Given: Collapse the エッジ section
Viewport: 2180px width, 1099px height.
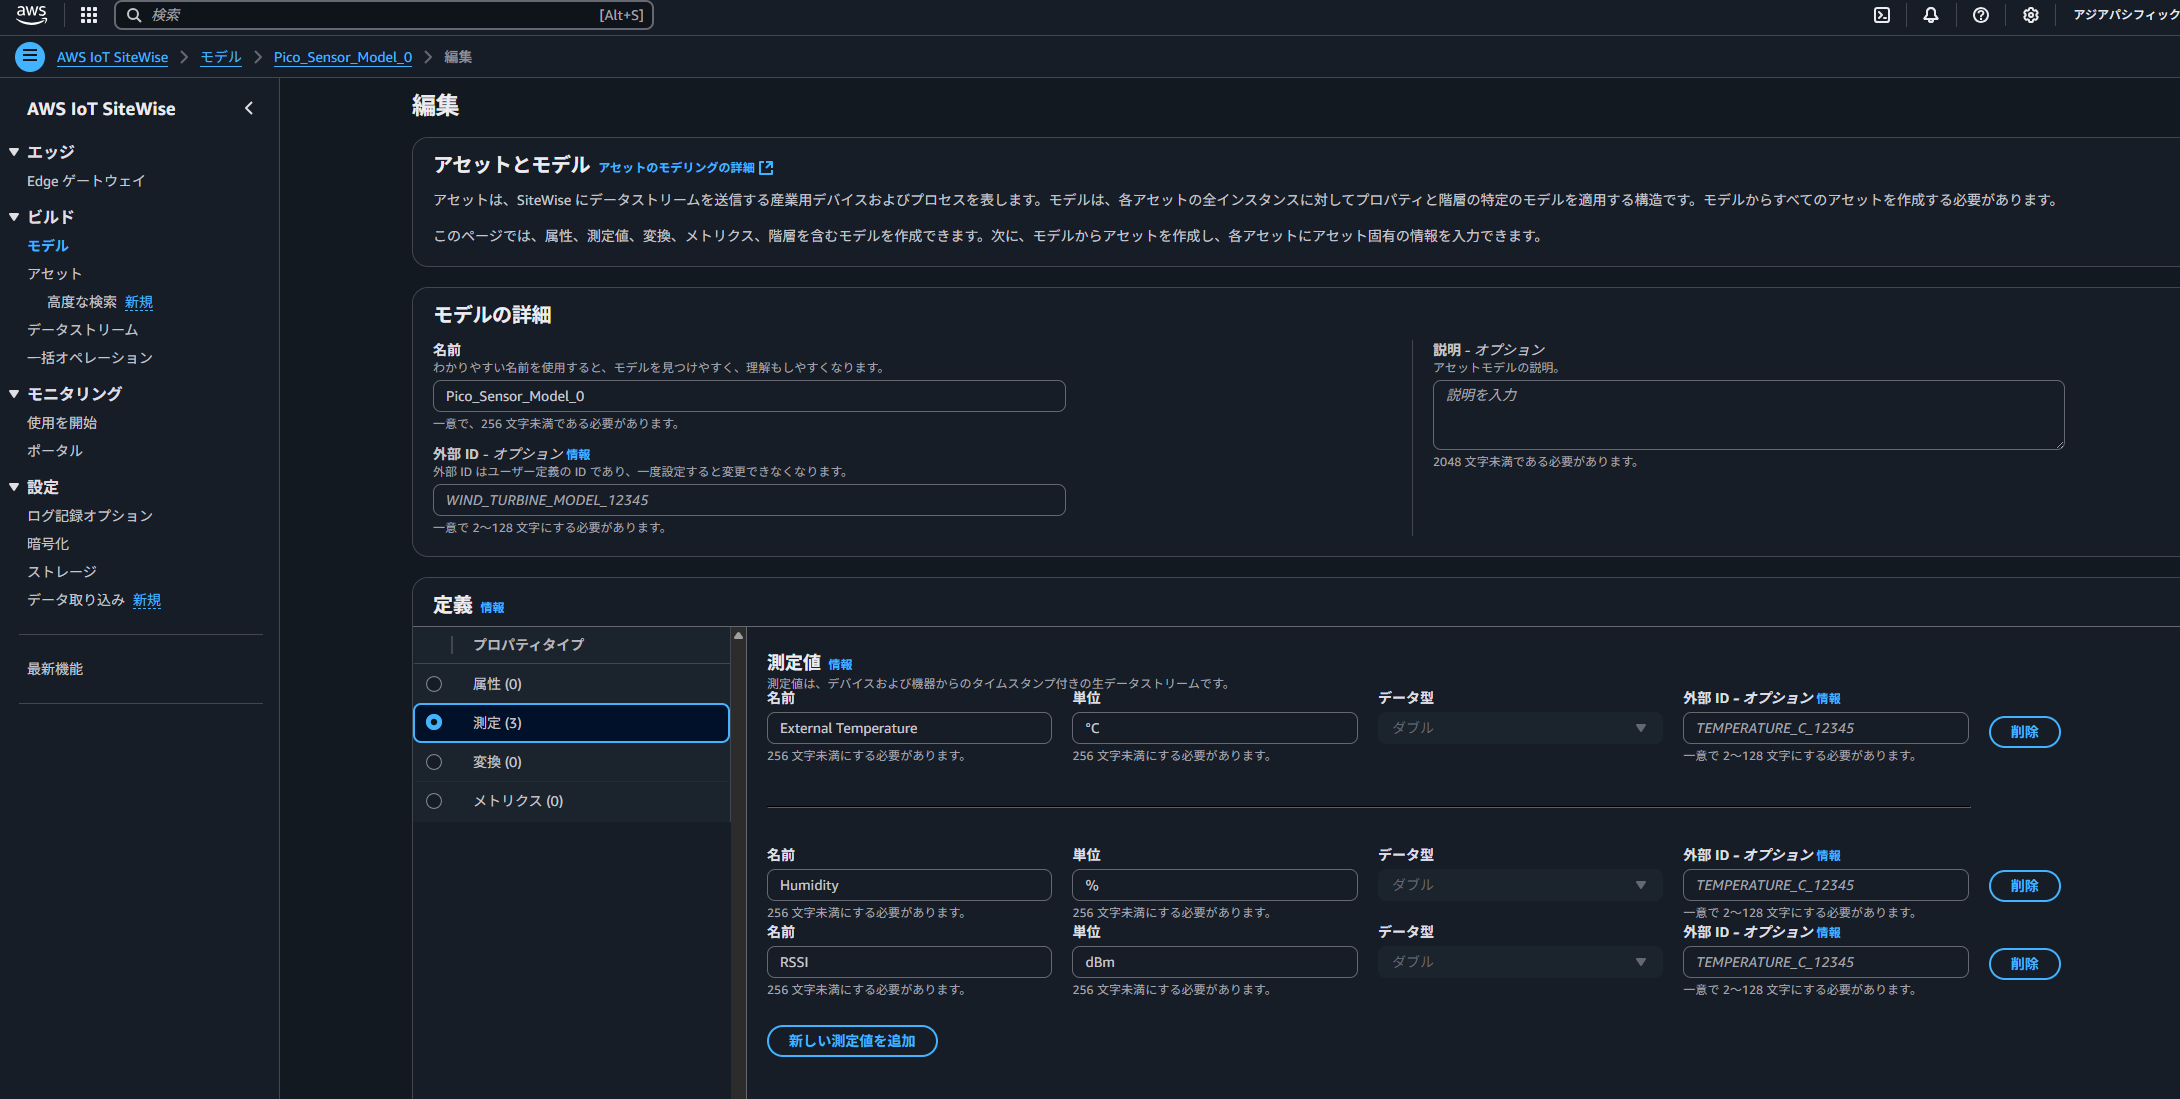Looking at the screenshot, I should coord(14,152).
